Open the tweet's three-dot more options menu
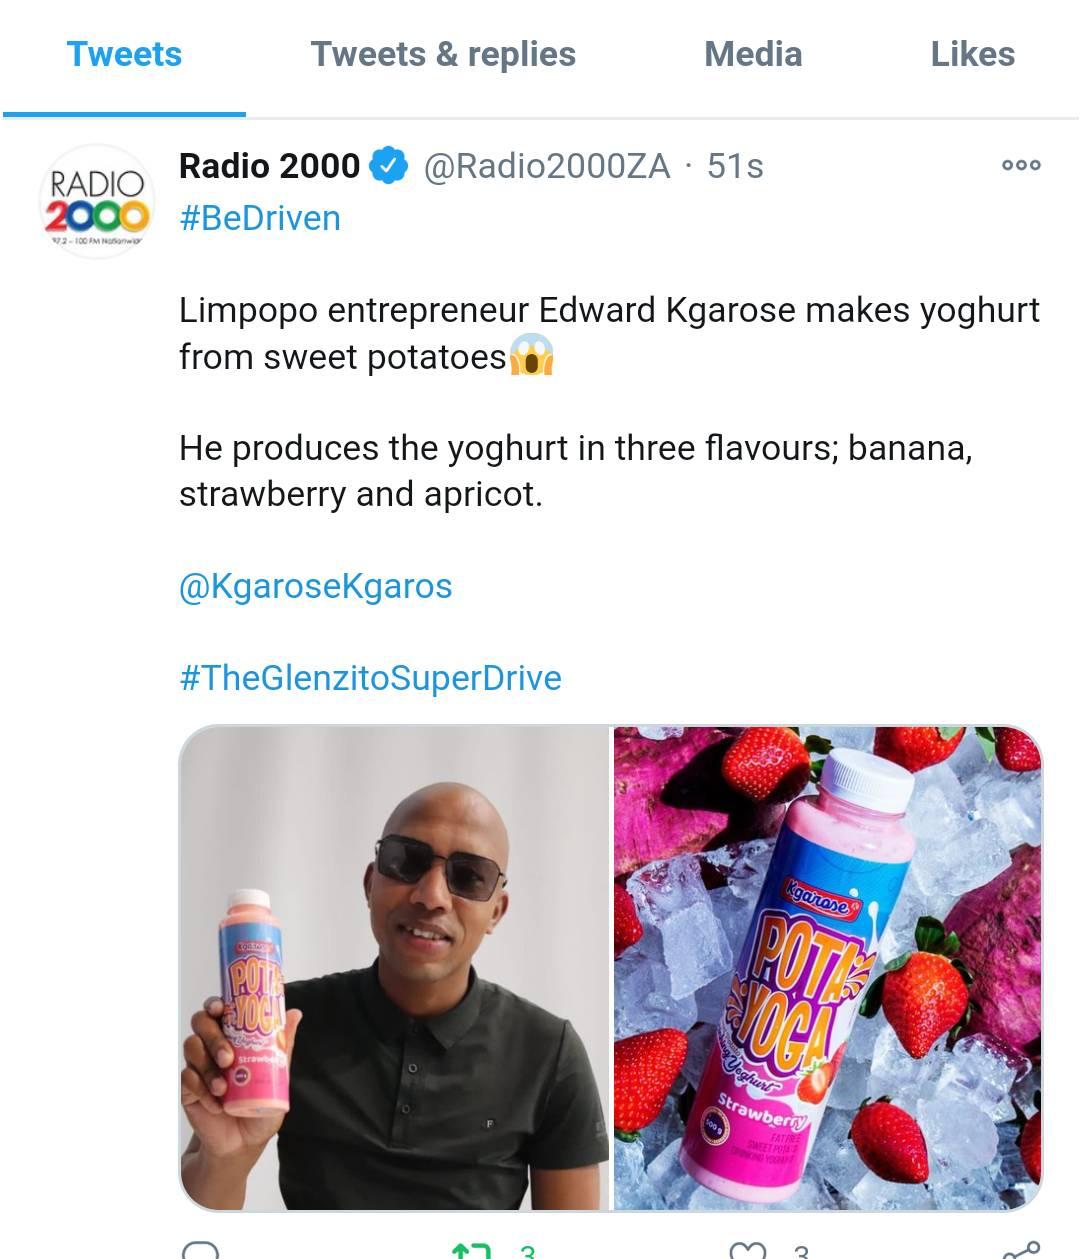 click(x=1021, y=165)
